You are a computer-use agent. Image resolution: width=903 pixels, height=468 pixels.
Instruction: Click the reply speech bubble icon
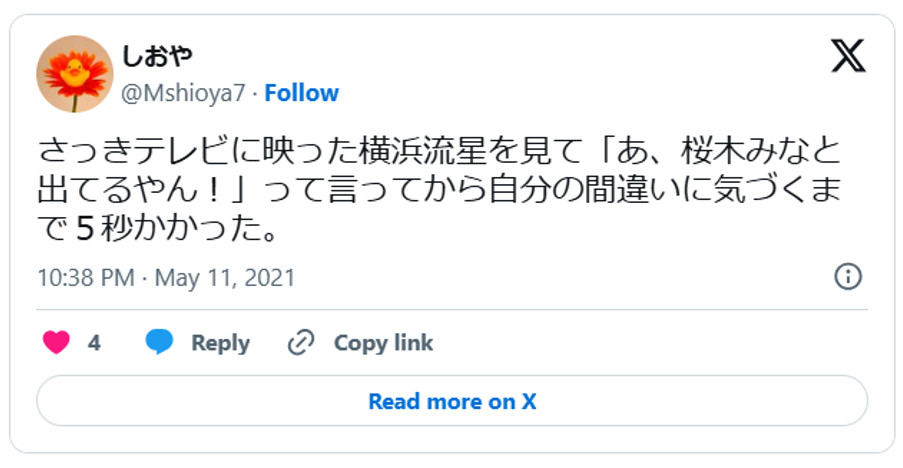(x=160, y=343)
